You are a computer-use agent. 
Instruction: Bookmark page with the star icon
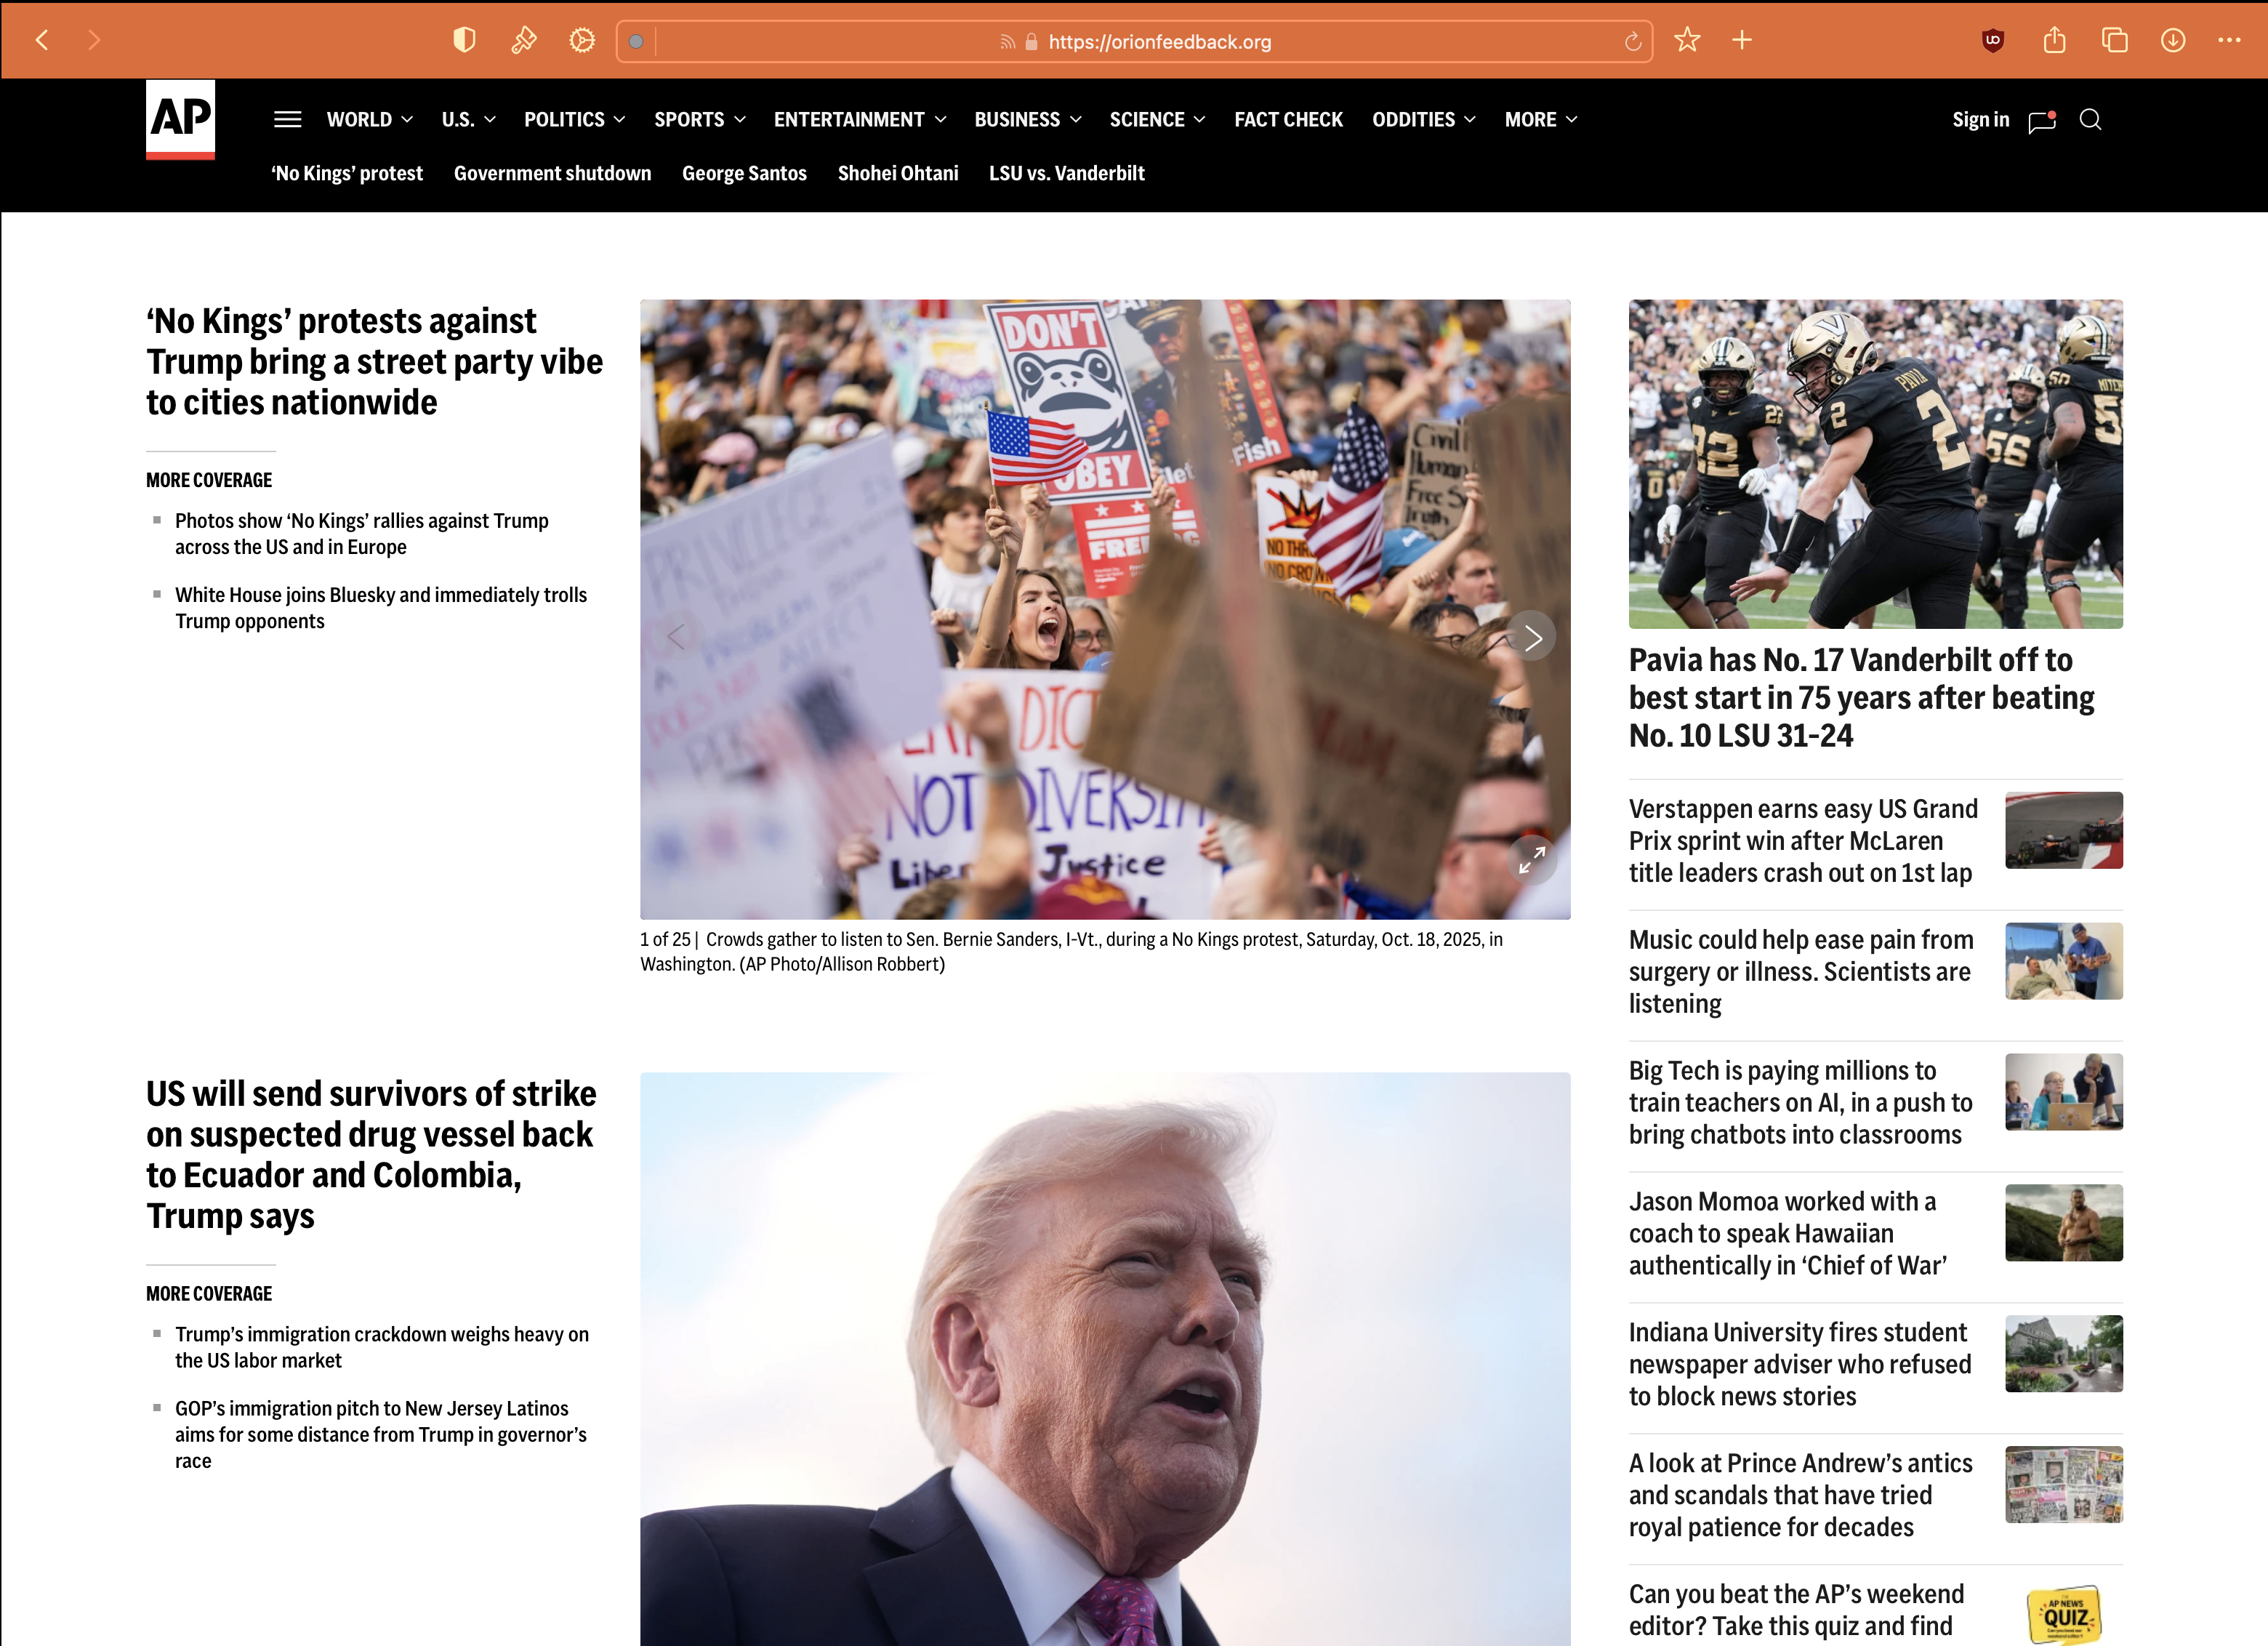click(1687, 40)
